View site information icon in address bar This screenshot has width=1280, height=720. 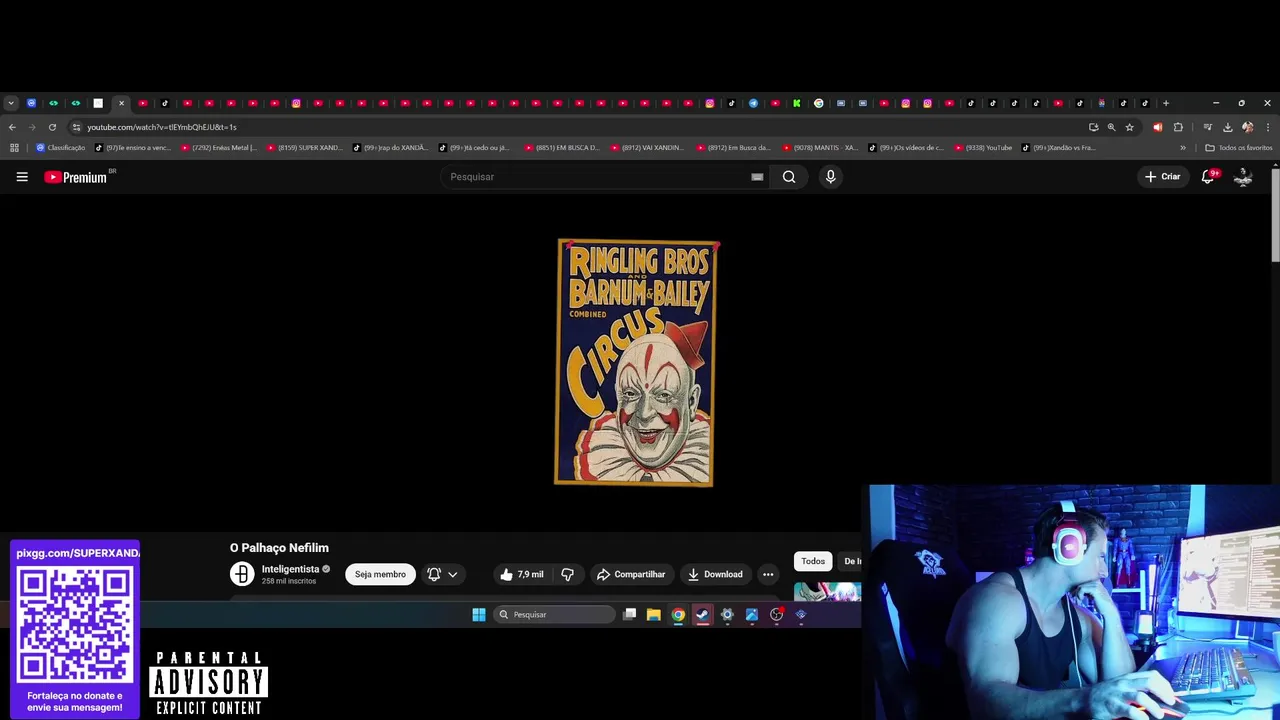click(x=76, y=127)
